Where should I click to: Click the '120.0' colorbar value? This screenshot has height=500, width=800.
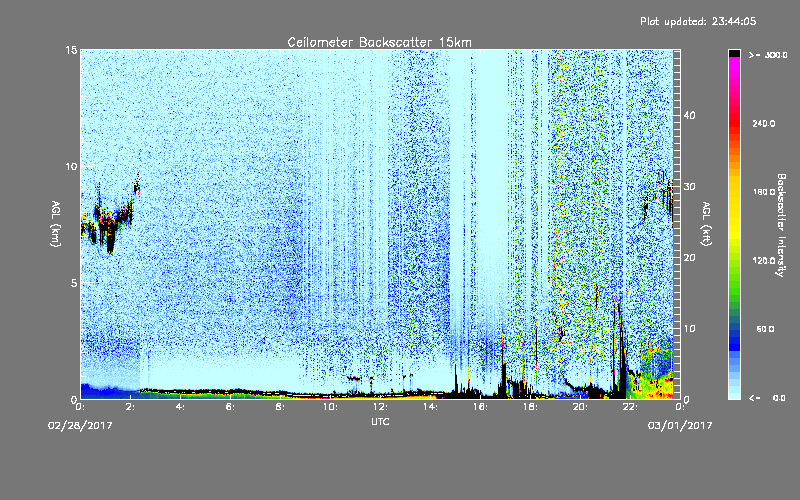coord(764,261)
